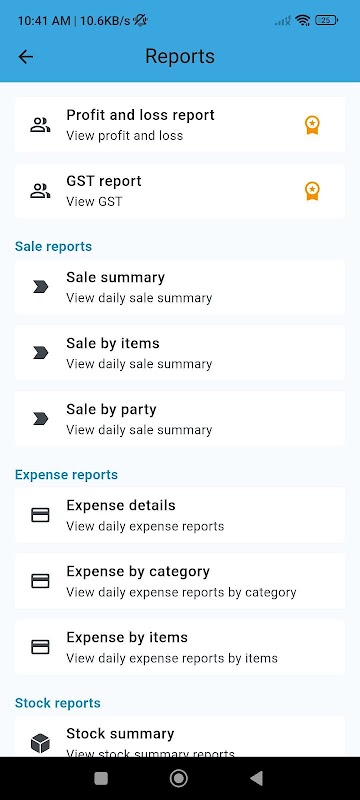Click people icon beside GST report
This screenshot has height=800, width=360.
click(40, 191)
